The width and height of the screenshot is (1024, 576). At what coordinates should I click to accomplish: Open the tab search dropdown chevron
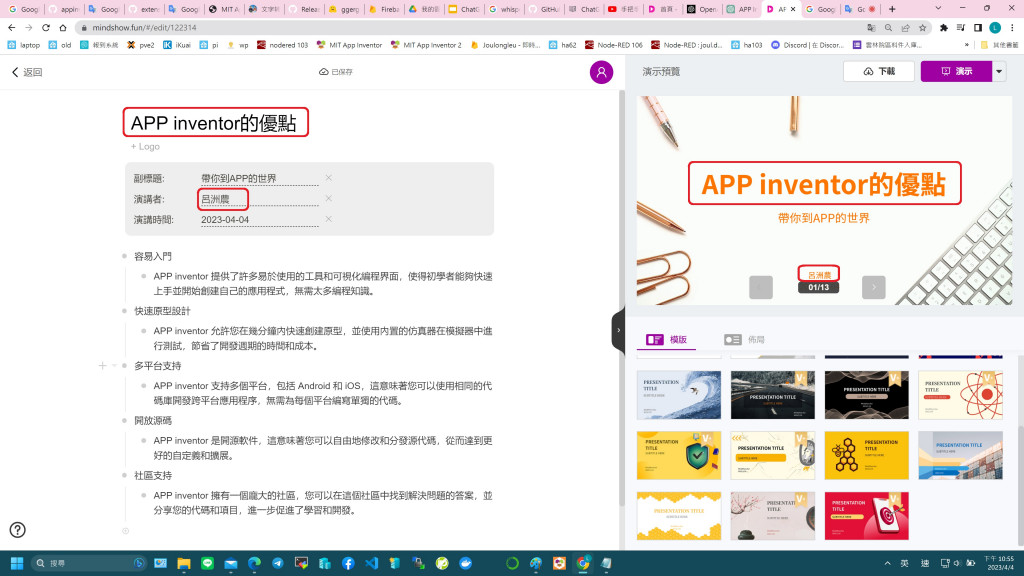(938, 8)
